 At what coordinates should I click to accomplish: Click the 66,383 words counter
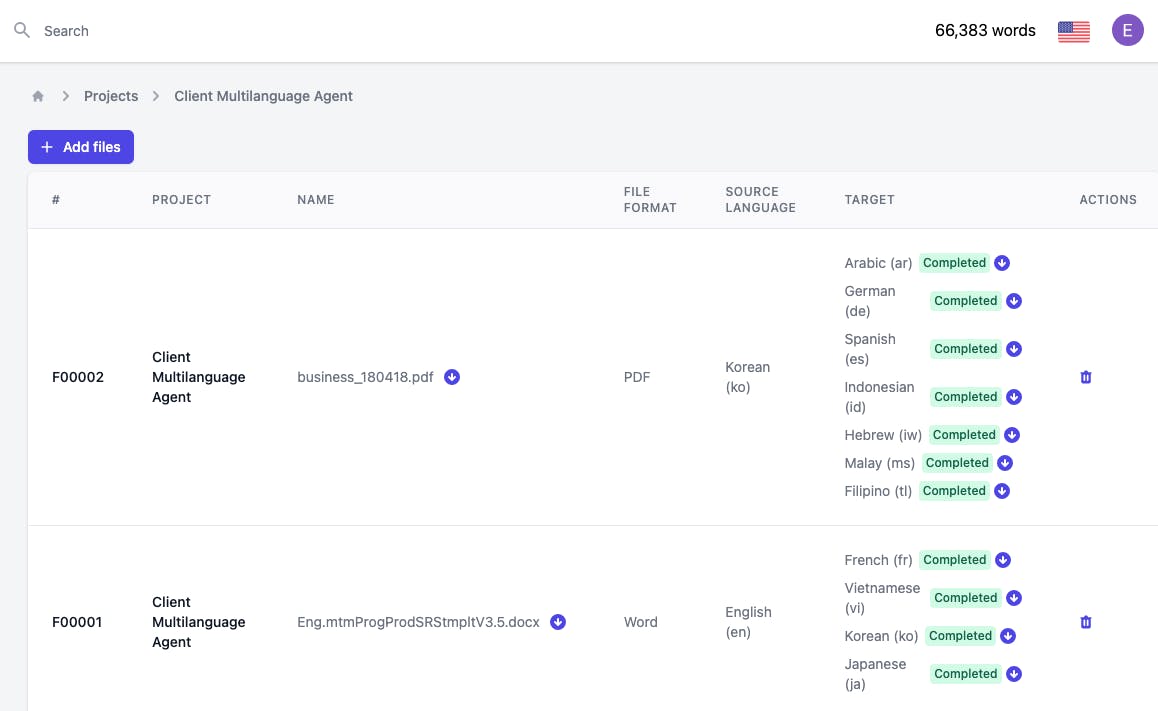[x=985, y=31]
